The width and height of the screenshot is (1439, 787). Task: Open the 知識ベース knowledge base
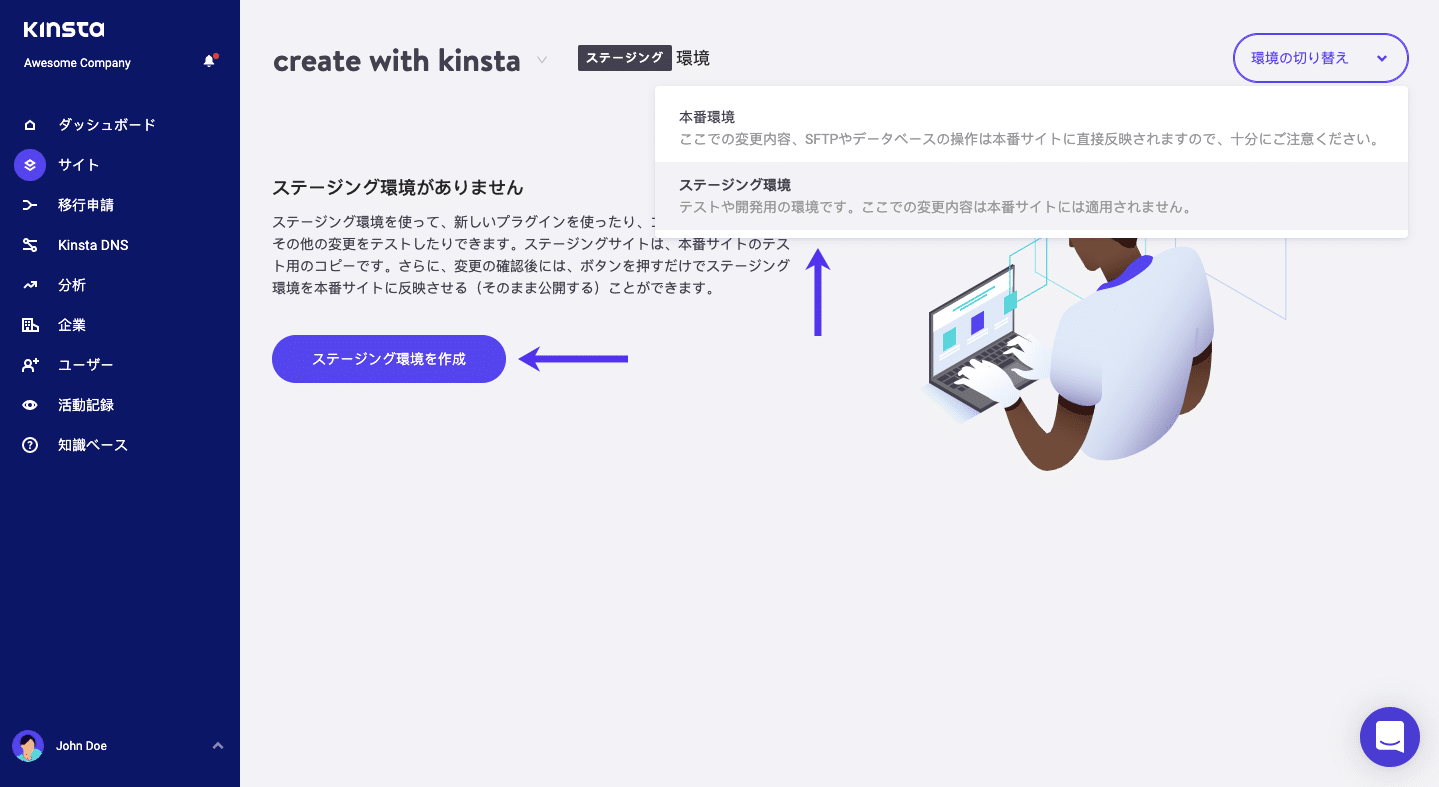pos(93,444)
